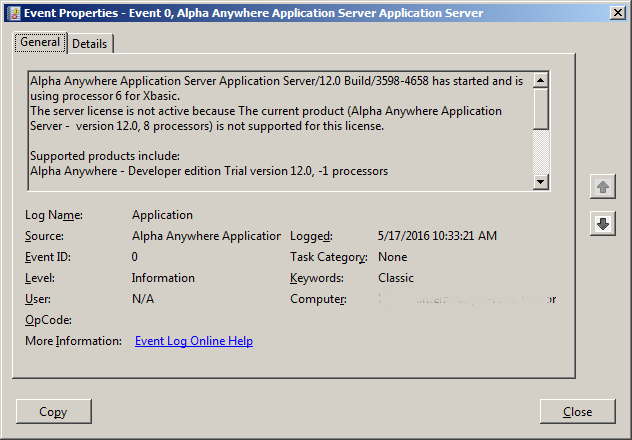
Task: Click 'The server license is not active' line
Action: (x=266, y=111)
